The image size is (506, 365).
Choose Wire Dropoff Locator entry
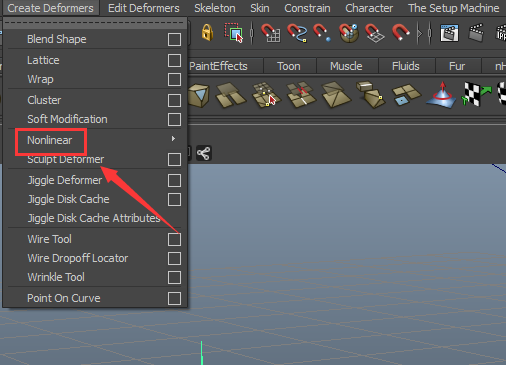pyautogui.click(x=78, y=258)
